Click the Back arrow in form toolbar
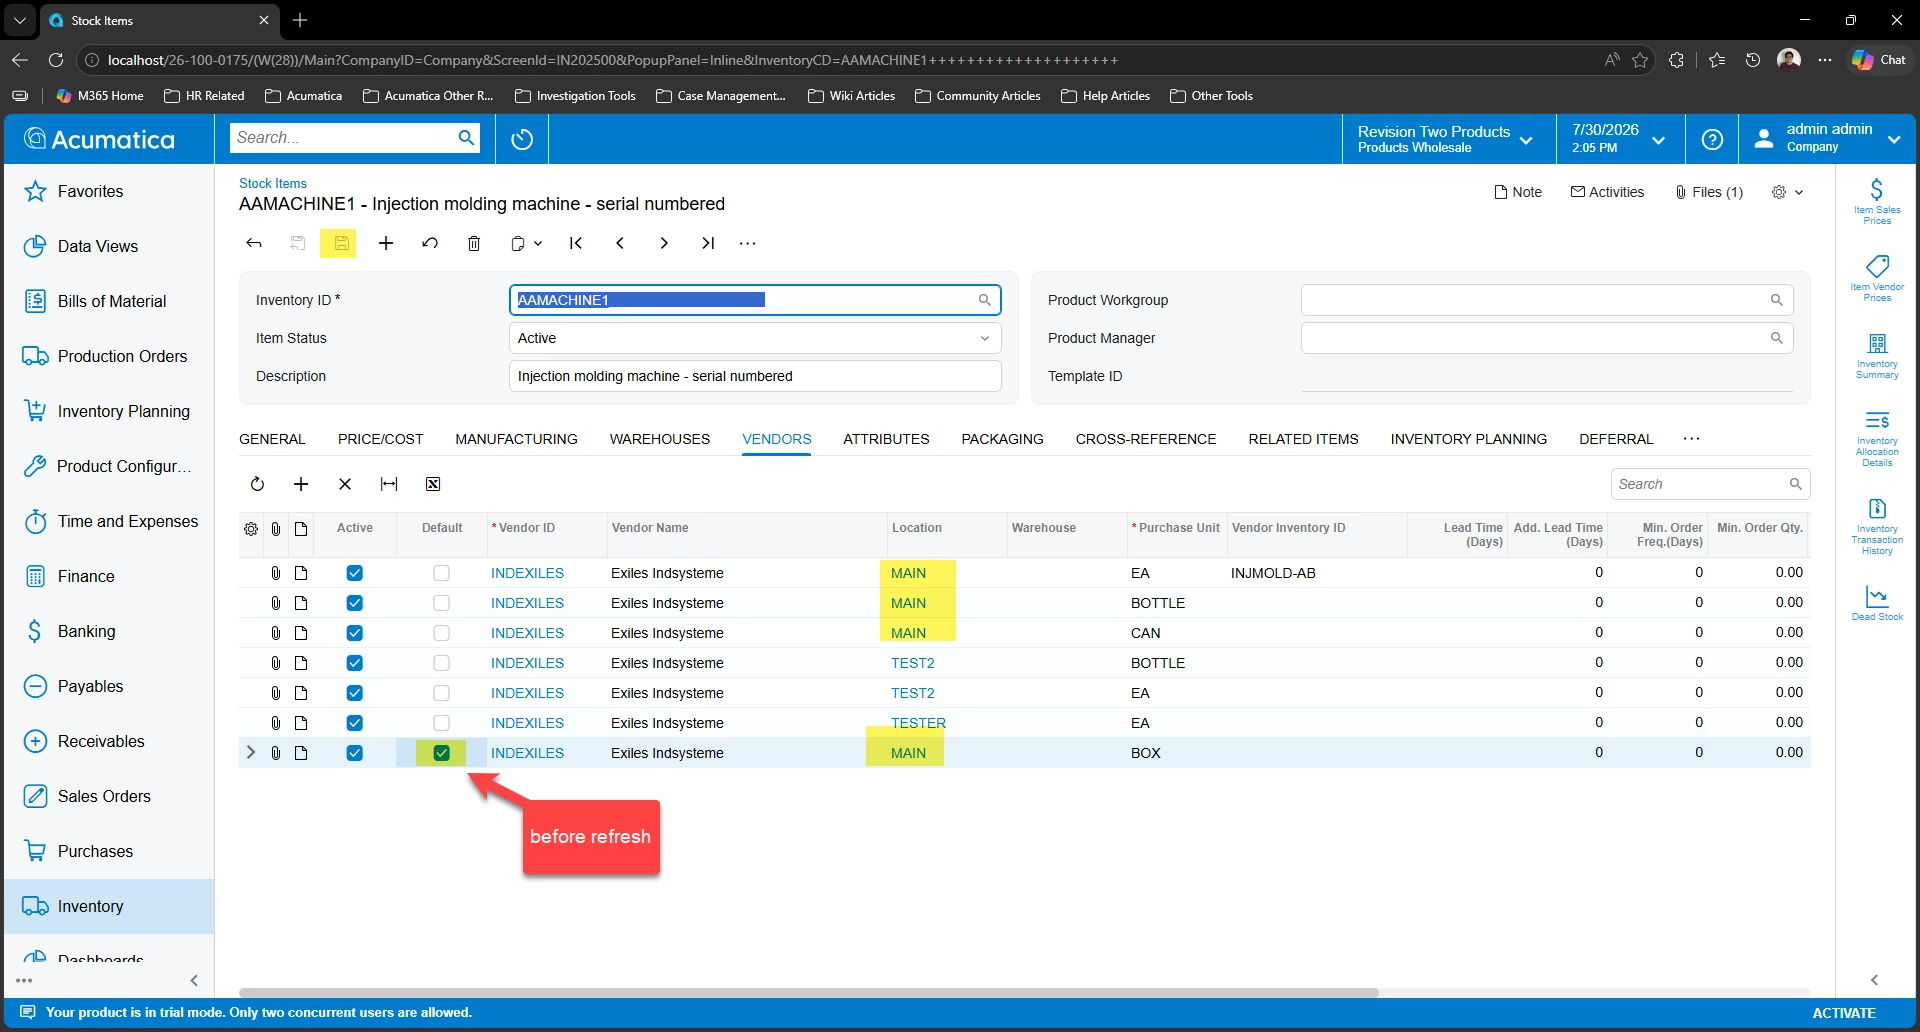 coord(254,243)
